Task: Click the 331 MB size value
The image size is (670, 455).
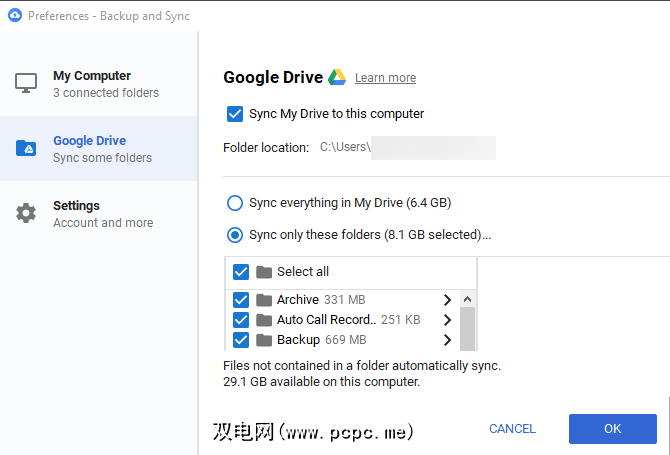Action: (344, 300)
